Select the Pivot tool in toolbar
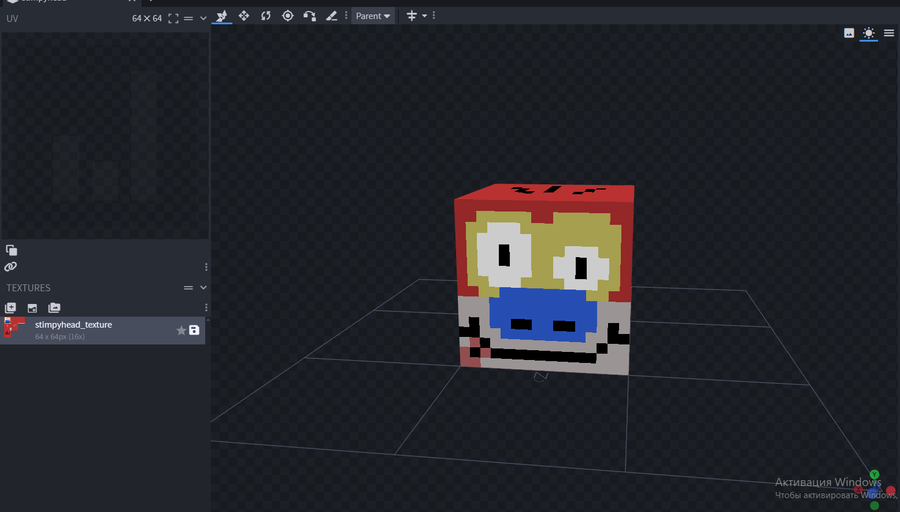The image size is (900, 512). (x=288, y=15)
